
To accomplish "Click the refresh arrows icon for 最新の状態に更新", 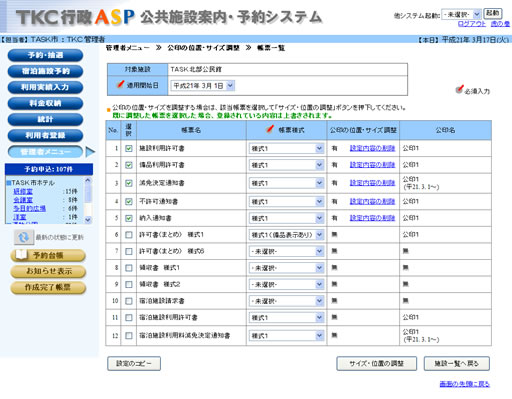I will click(23, 237).
